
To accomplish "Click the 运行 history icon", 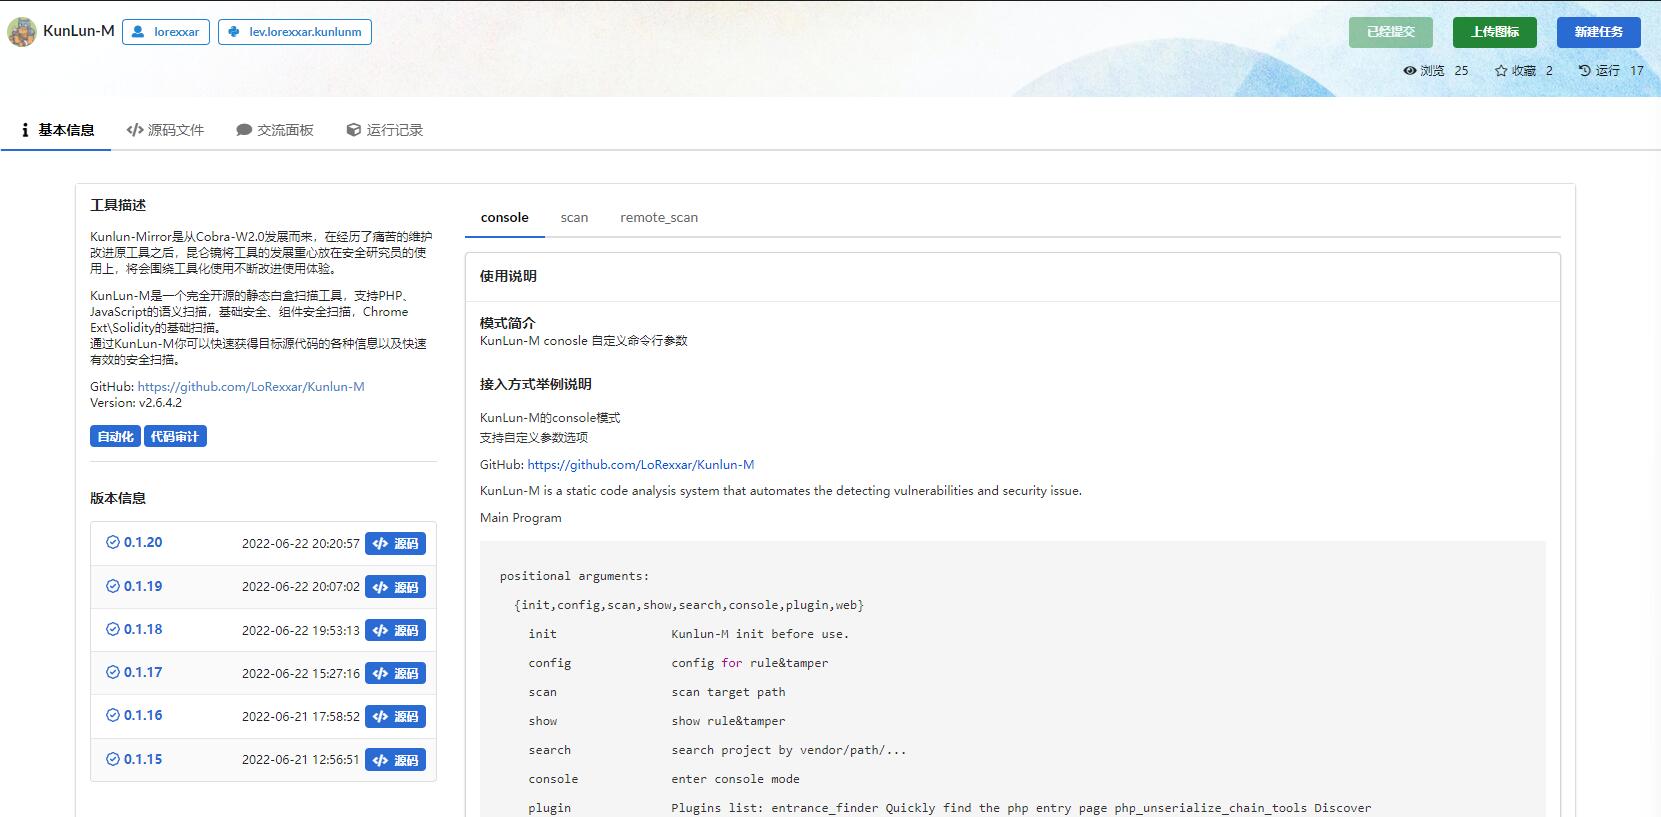I will coord(1585,71).
